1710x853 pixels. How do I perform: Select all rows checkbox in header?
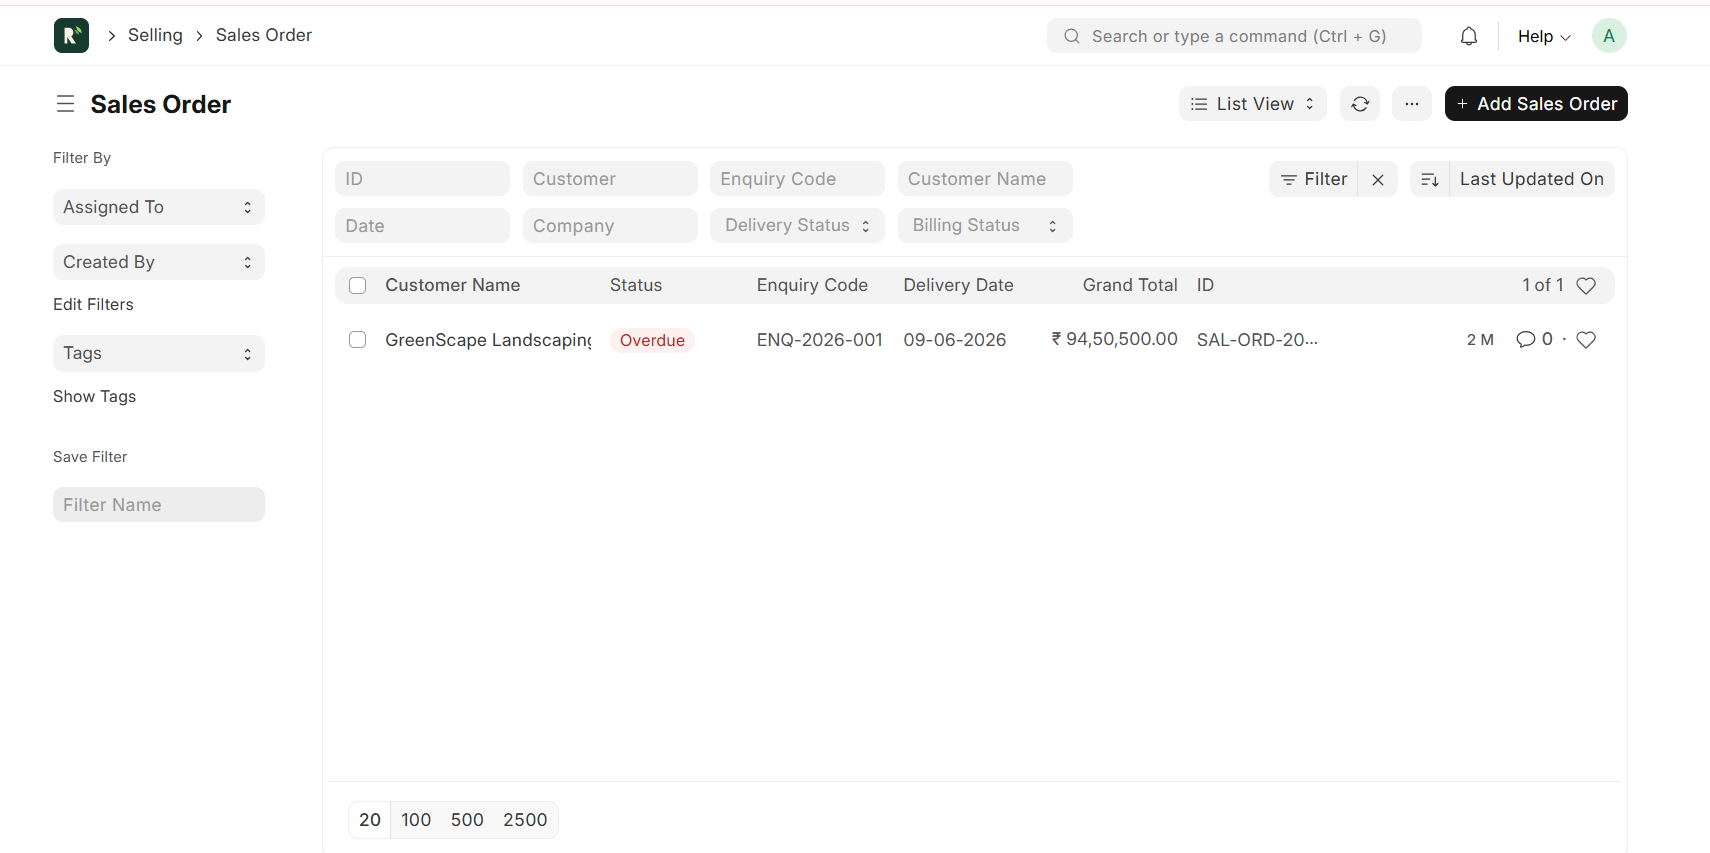click(357, 286)
